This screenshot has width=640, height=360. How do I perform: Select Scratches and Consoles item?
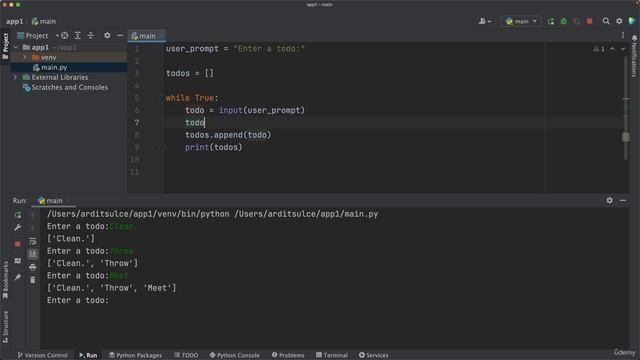click(x=69, y=87)
